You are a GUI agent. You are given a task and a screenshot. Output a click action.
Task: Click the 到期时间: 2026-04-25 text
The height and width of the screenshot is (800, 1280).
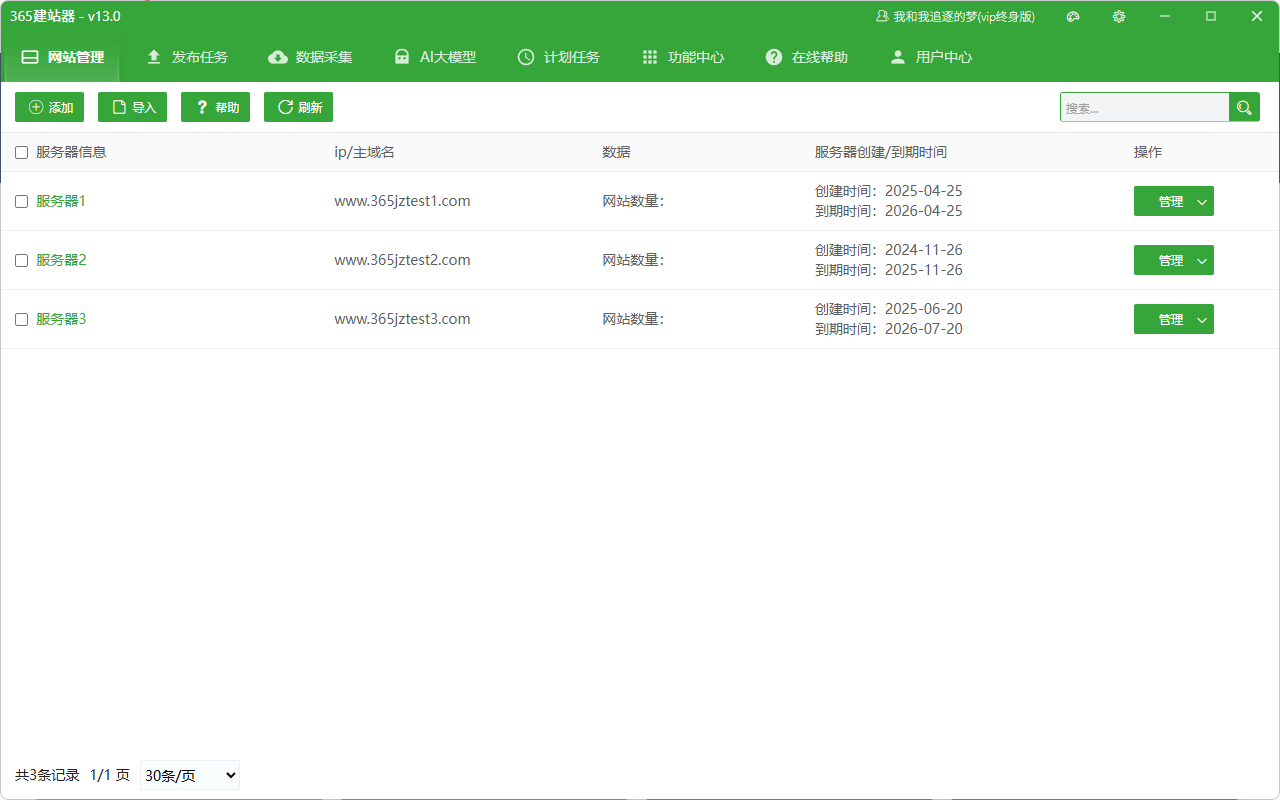point(889,211)
